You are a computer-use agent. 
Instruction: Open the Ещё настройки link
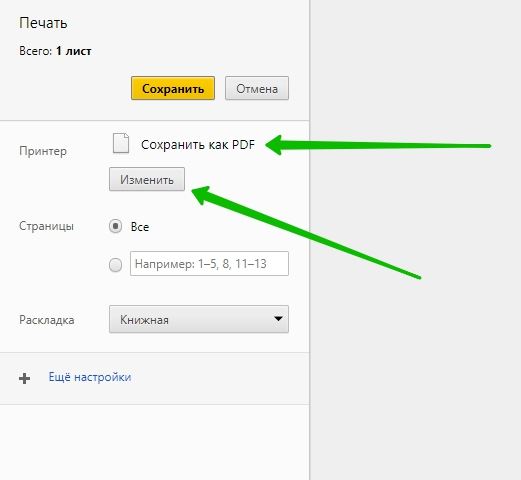90,377
